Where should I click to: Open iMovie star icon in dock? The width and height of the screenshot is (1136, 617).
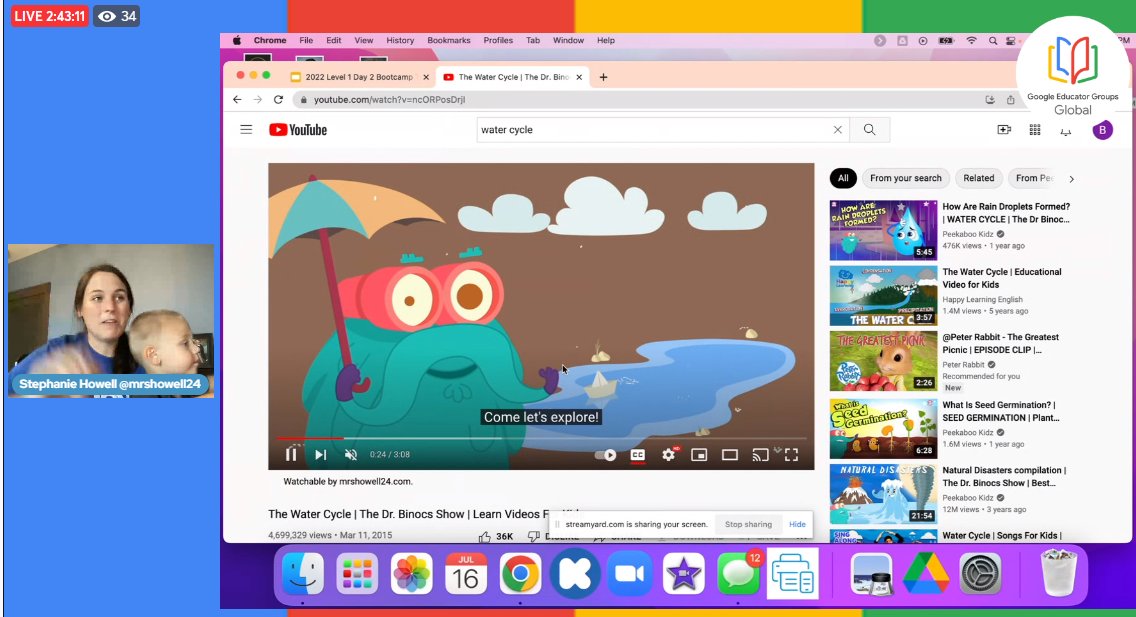pos(683,574)
